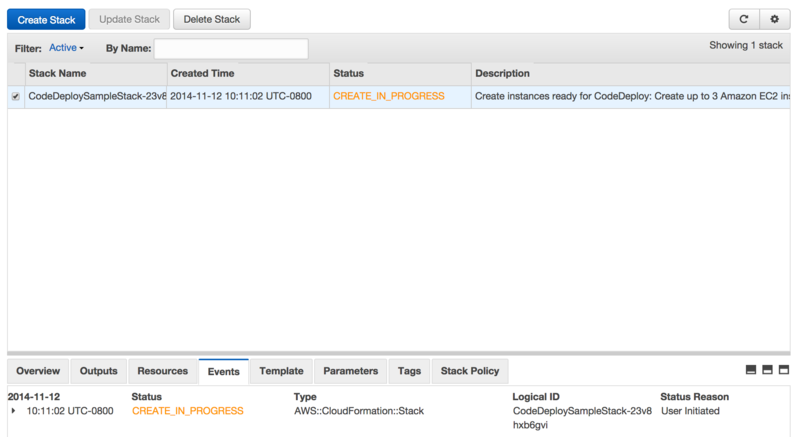Collapse the bottom pane with the first layout icon

[x=751, y=370]
